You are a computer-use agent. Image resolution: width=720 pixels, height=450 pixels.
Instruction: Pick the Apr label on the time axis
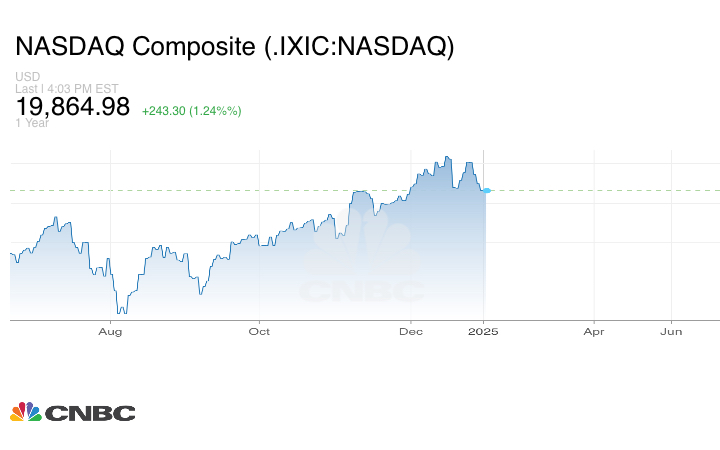click(594, 331)
